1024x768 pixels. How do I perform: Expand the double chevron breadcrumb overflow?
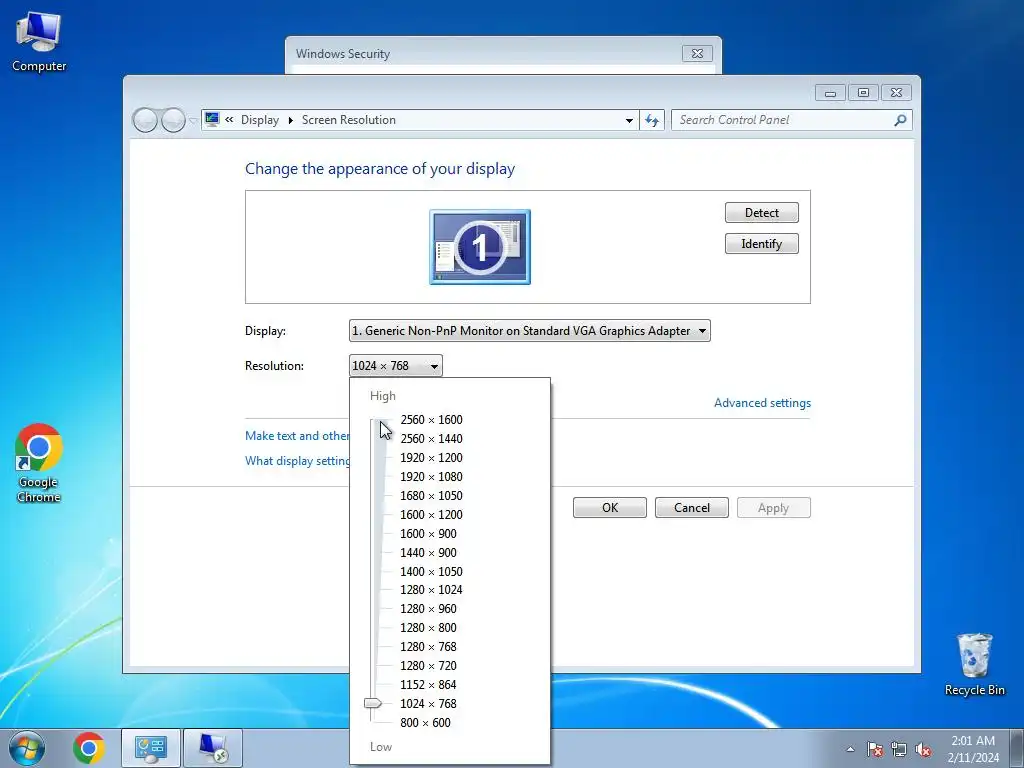tap(229, 120)
